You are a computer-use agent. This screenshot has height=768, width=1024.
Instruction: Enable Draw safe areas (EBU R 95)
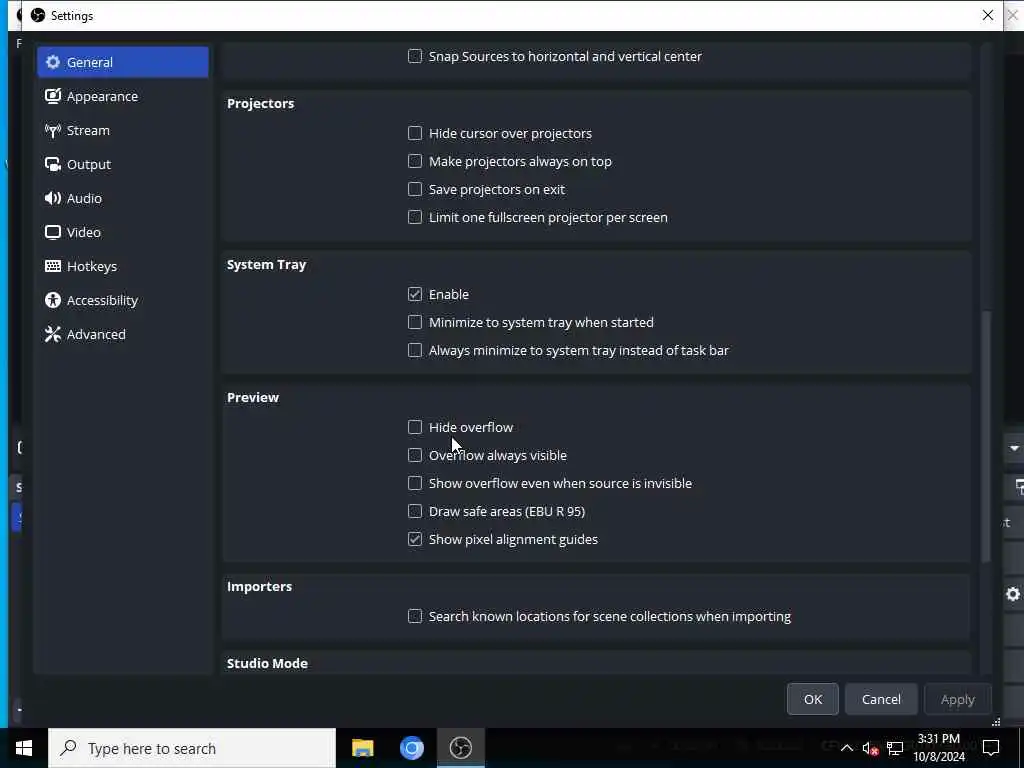(x=415, y=511)
